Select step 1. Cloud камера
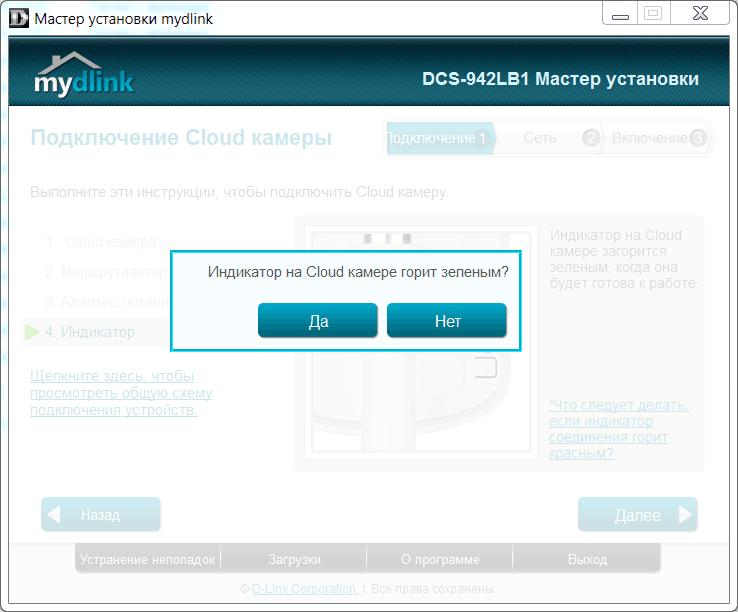The image size is (738, 612). [101, 242]
